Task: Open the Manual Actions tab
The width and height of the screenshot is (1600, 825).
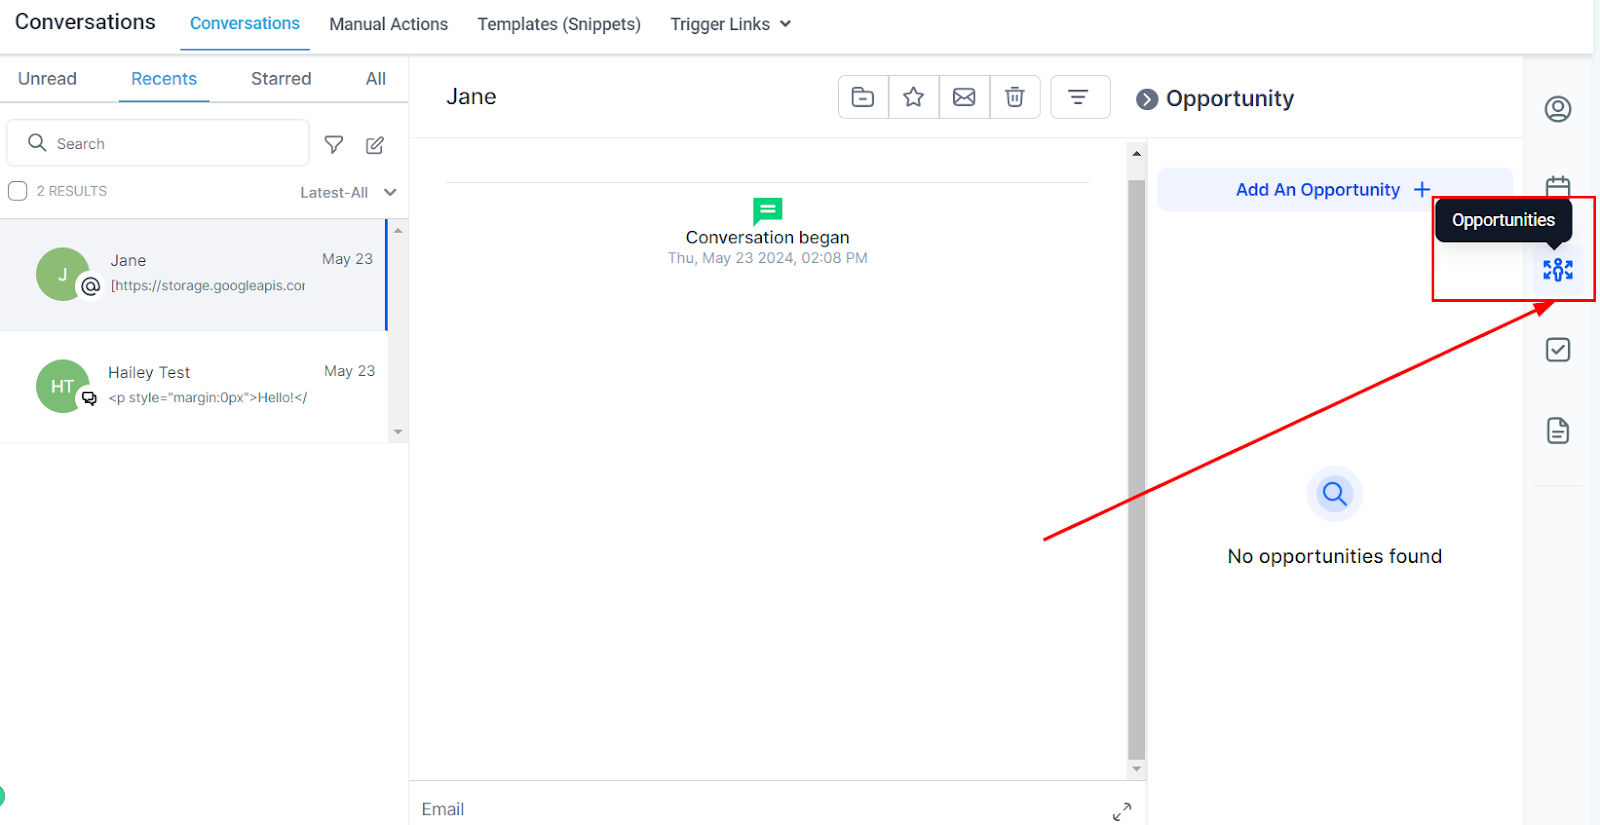Action: coord(389,24)
